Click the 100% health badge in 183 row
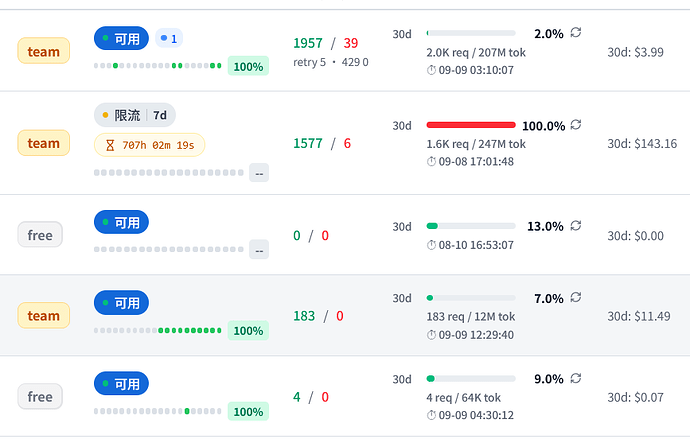The image size is (690, 439). click(x=248, y=330)
